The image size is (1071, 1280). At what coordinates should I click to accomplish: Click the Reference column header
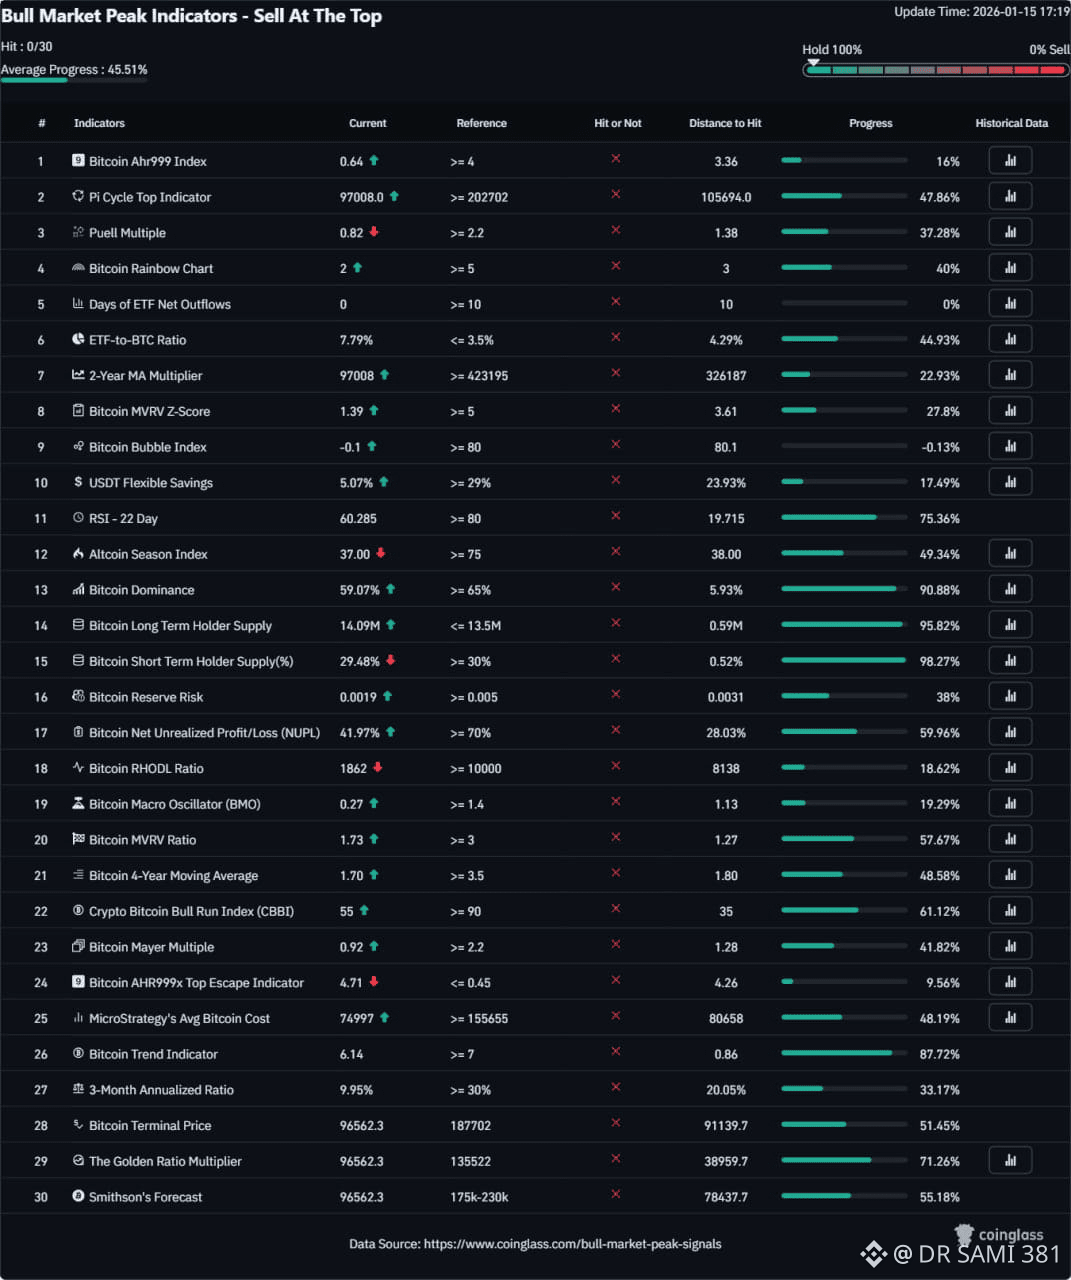[481, 123]
